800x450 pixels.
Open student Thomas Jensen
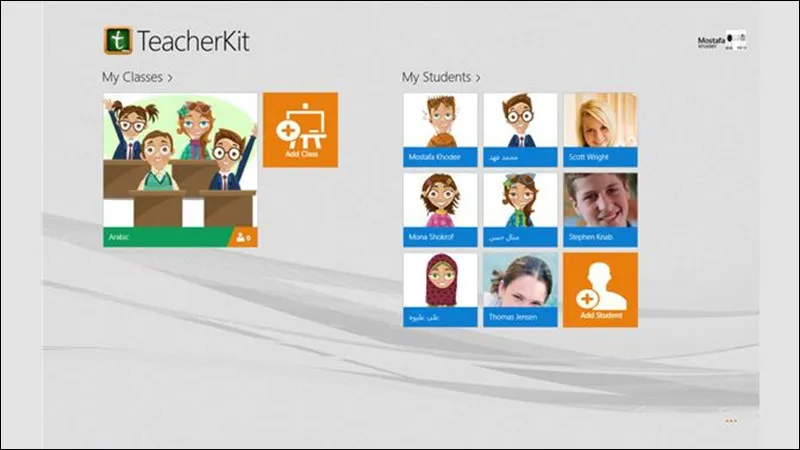(520, 290)
